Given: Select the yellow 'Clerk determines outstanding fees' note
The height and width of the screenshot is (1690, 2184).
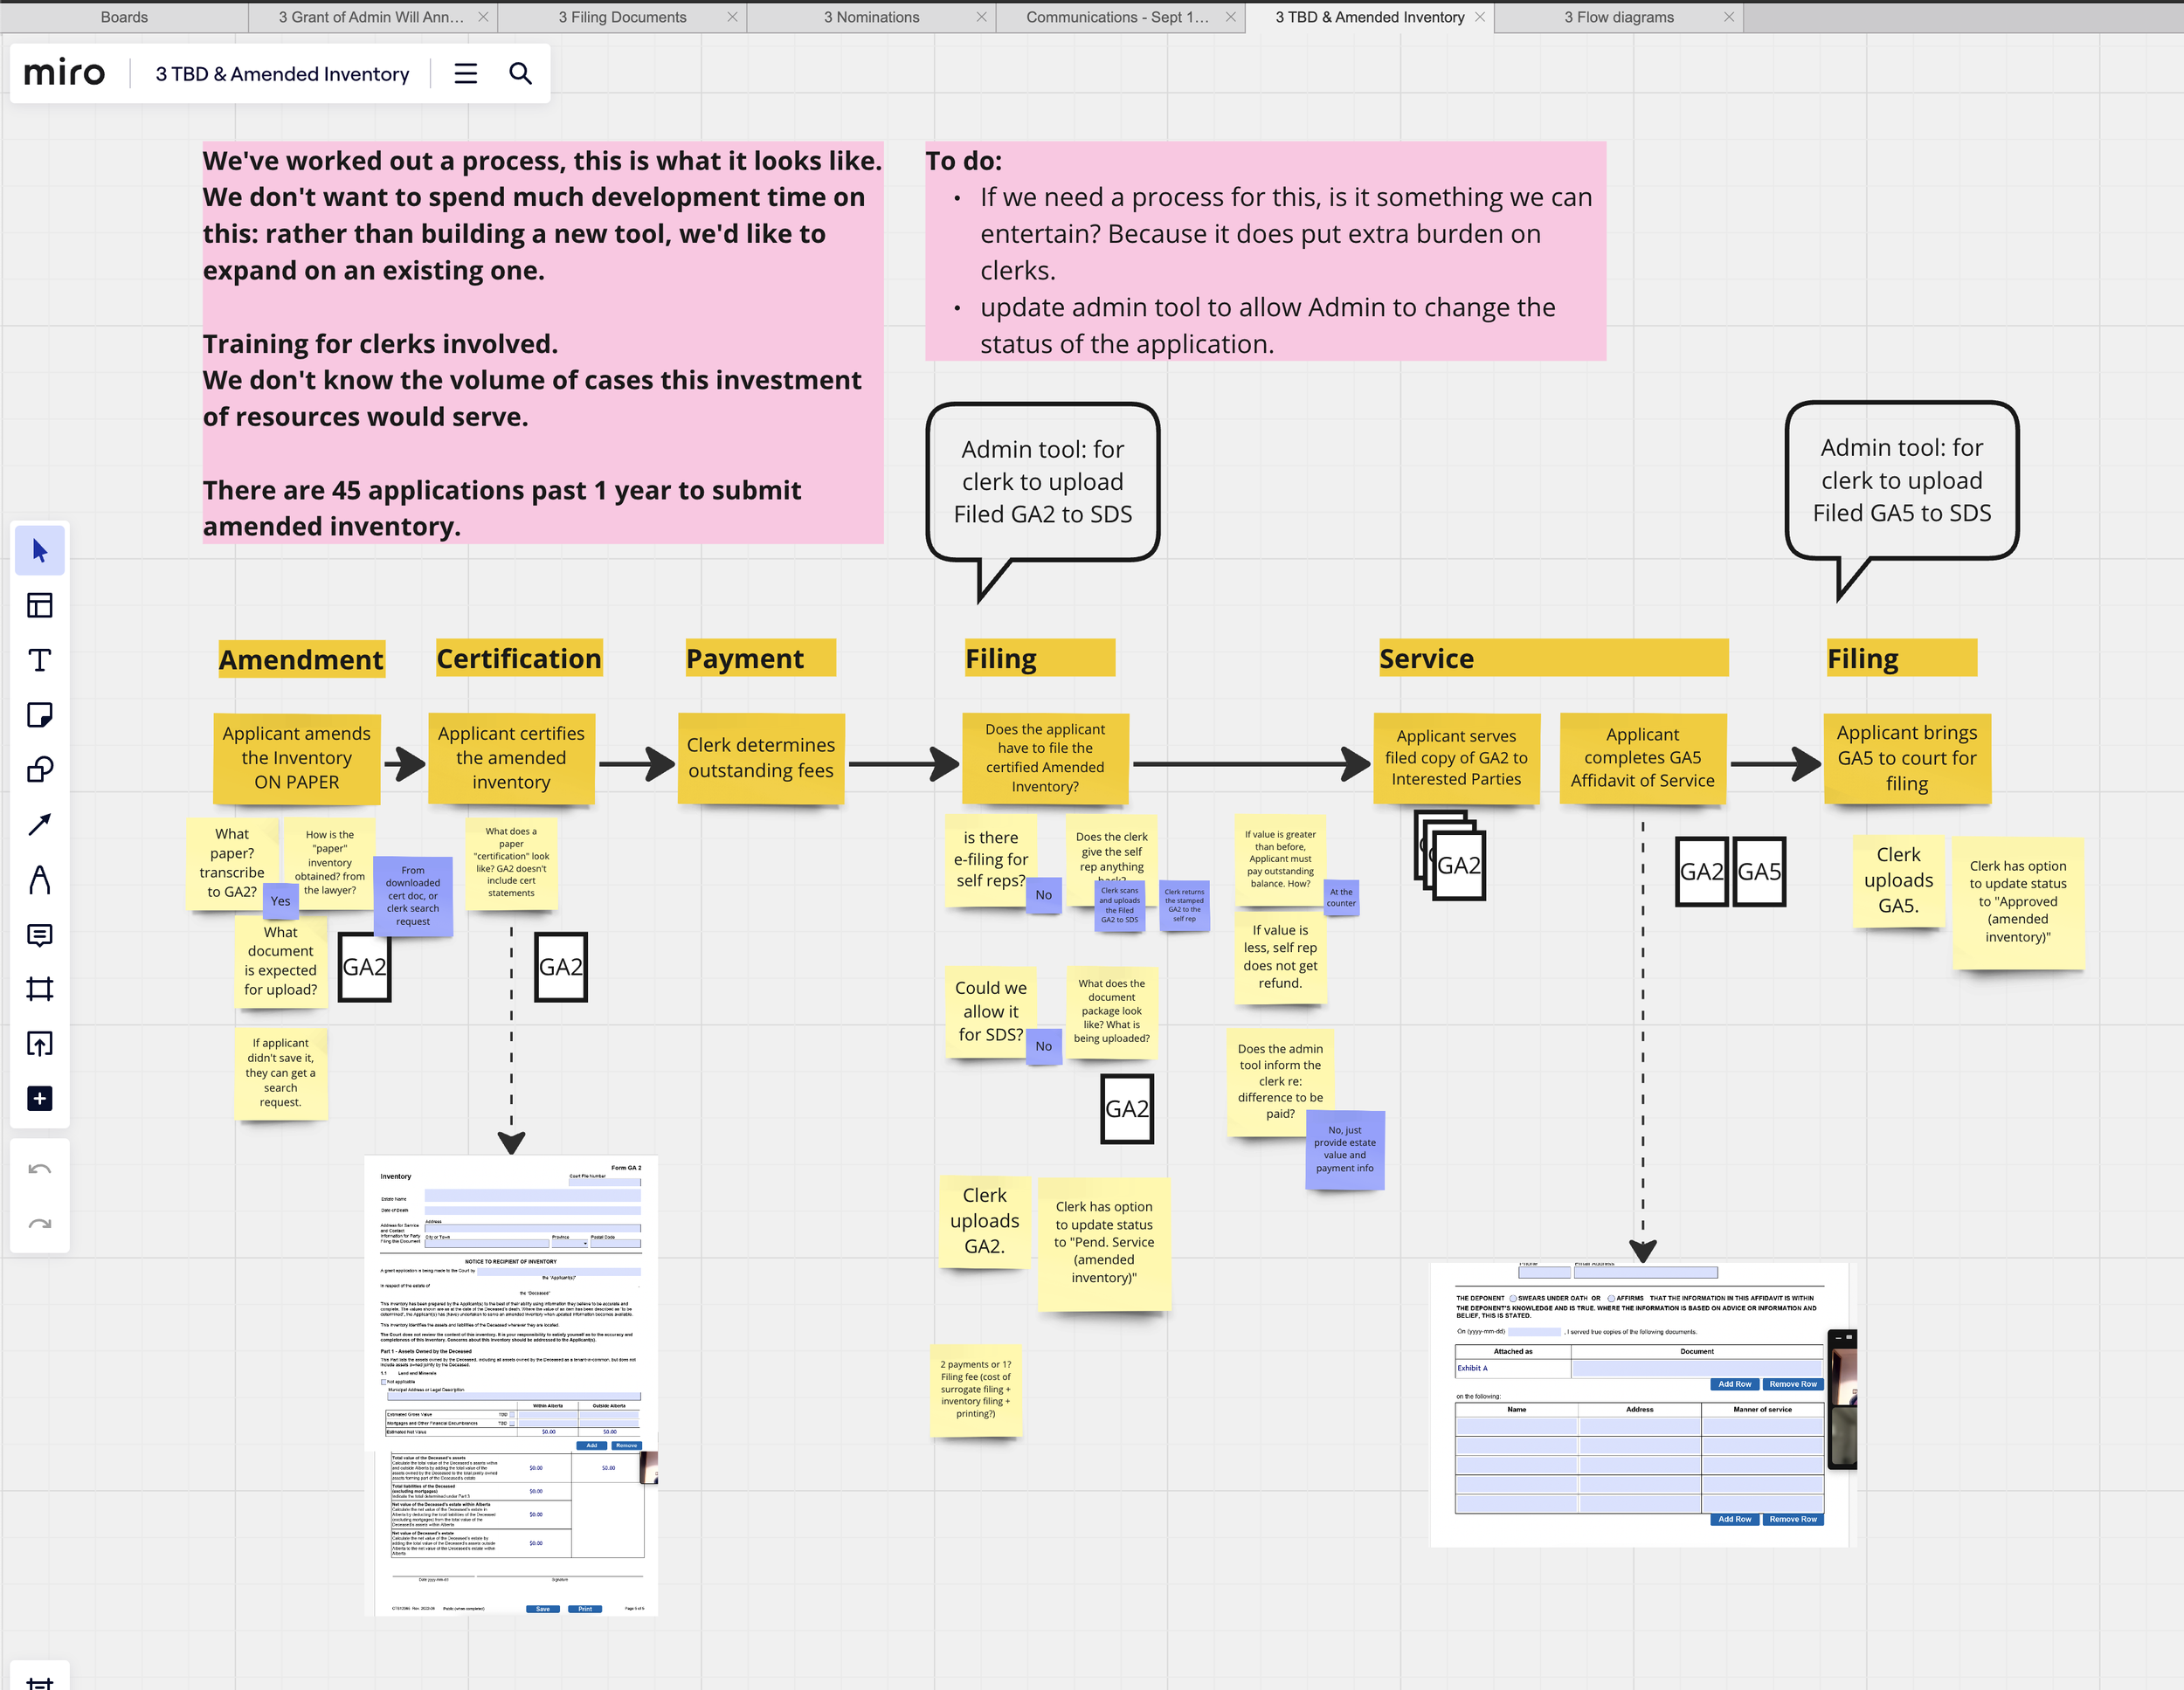Looking at the screenshot, I should [x=760, y=758].
